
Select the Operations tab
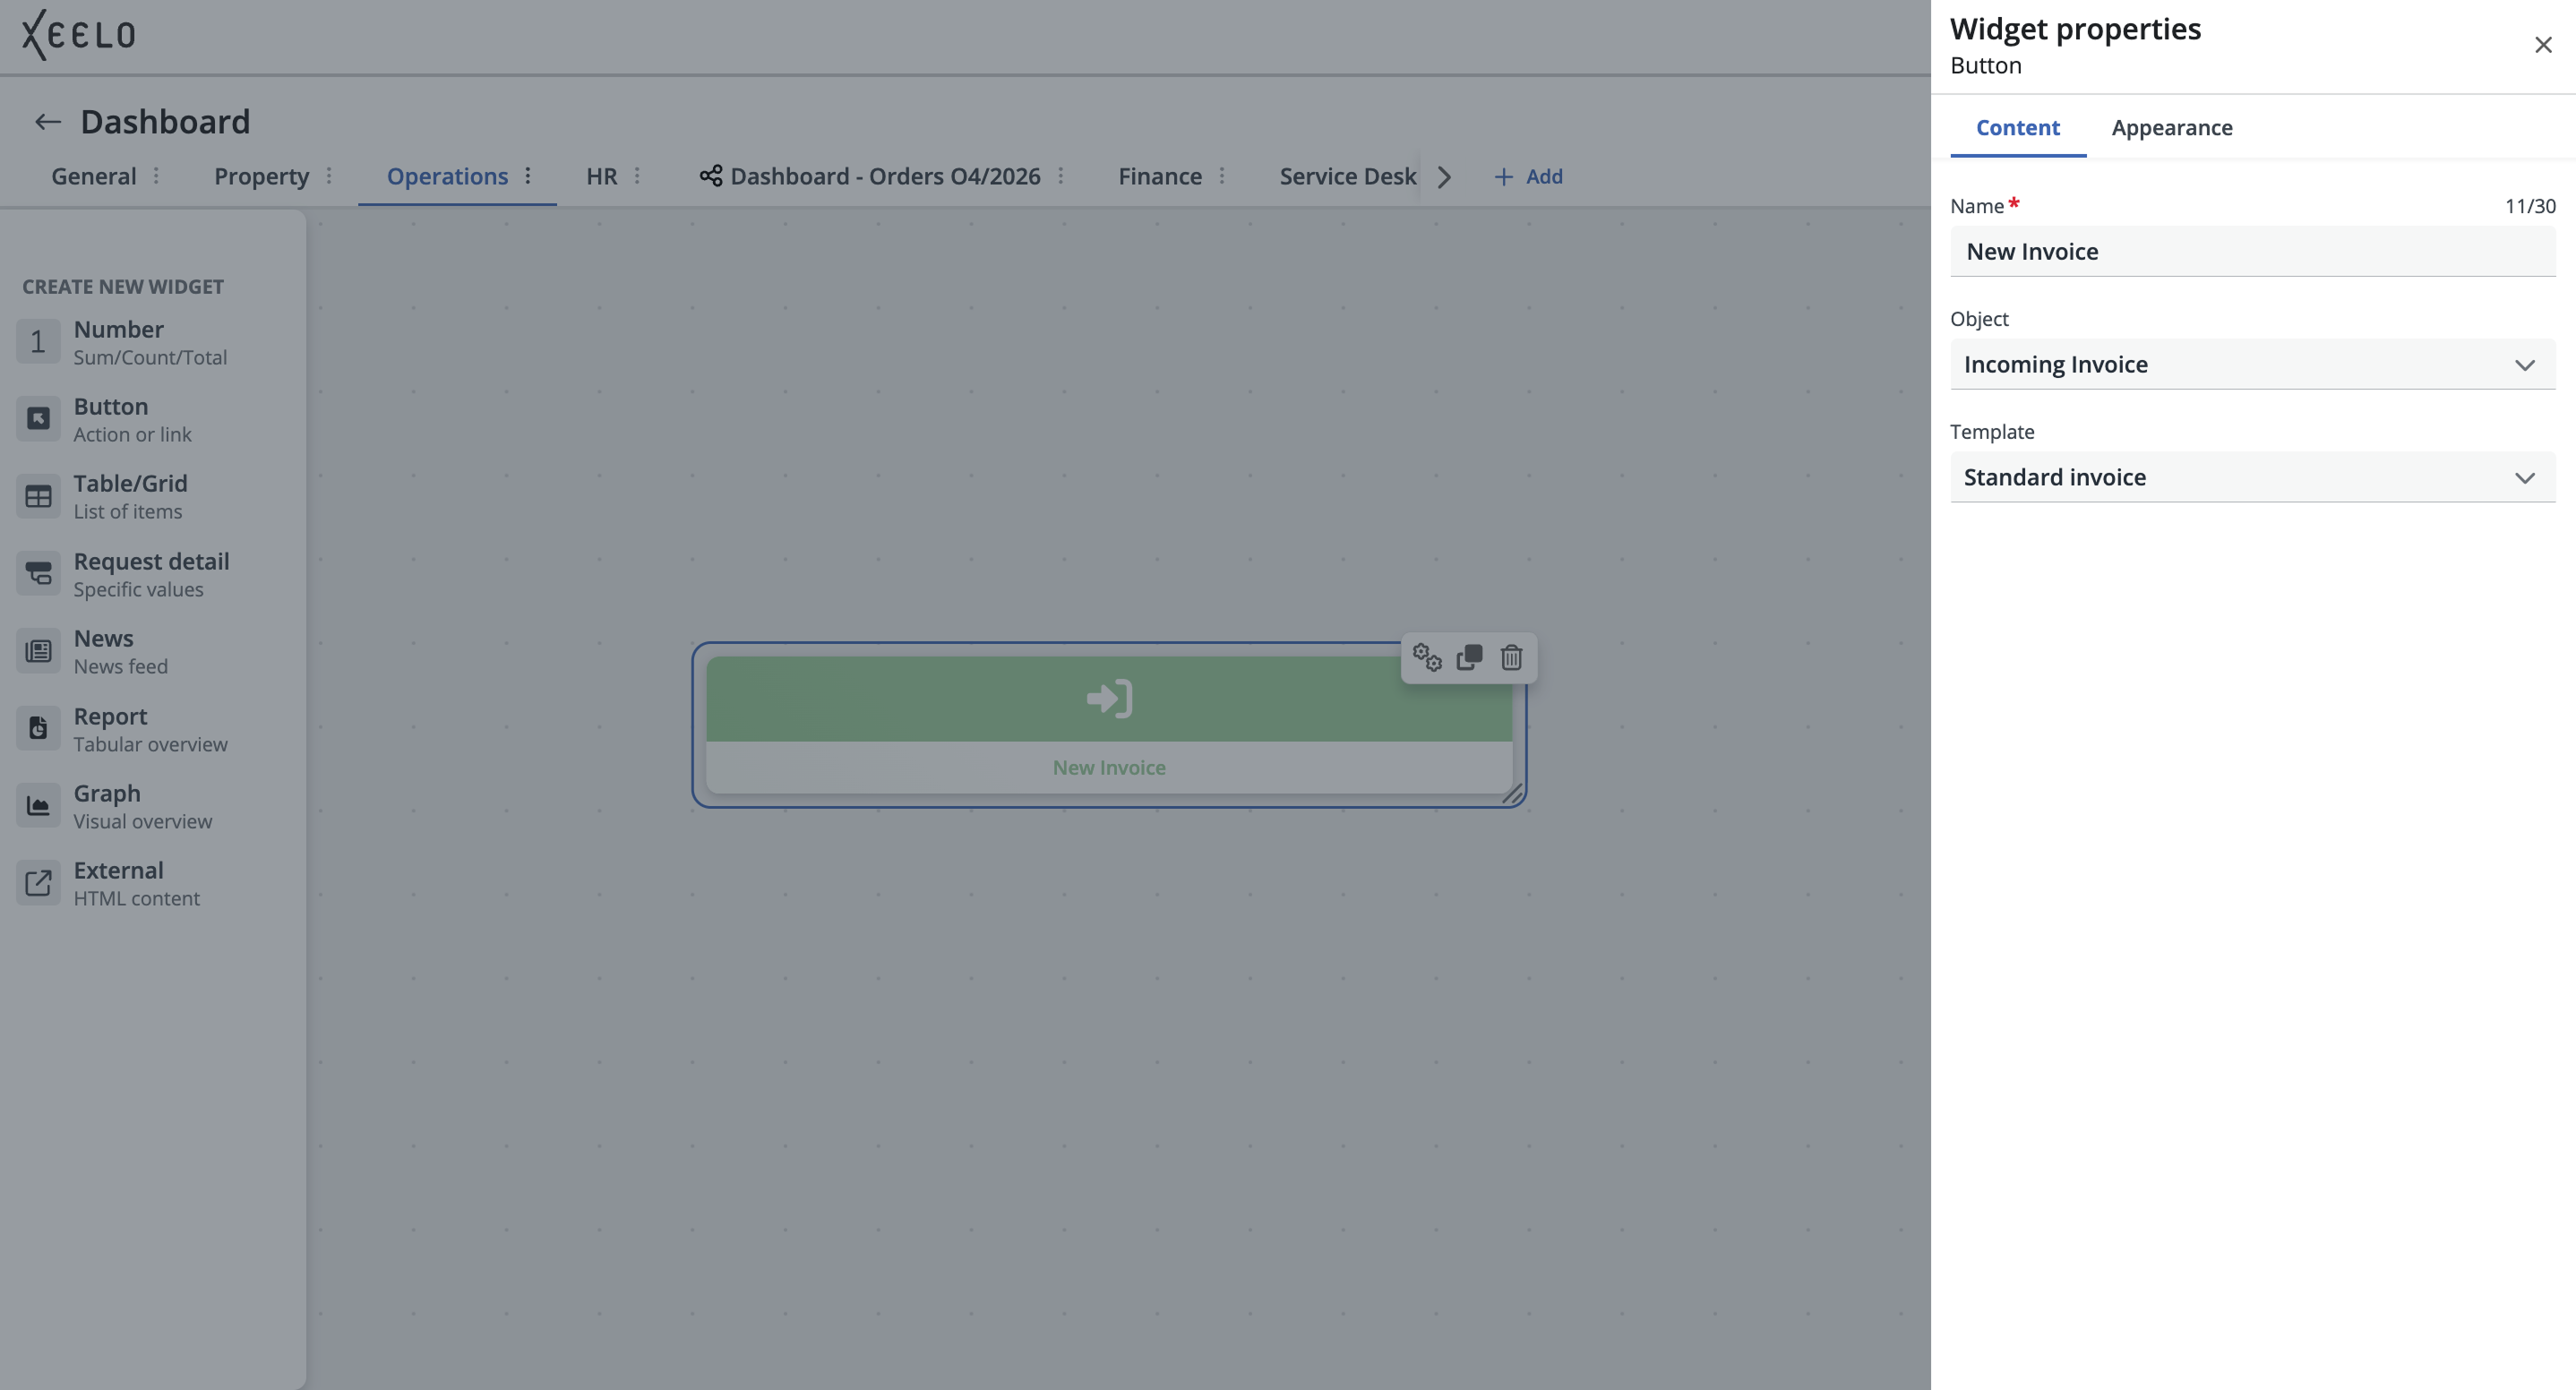point(447,176)
